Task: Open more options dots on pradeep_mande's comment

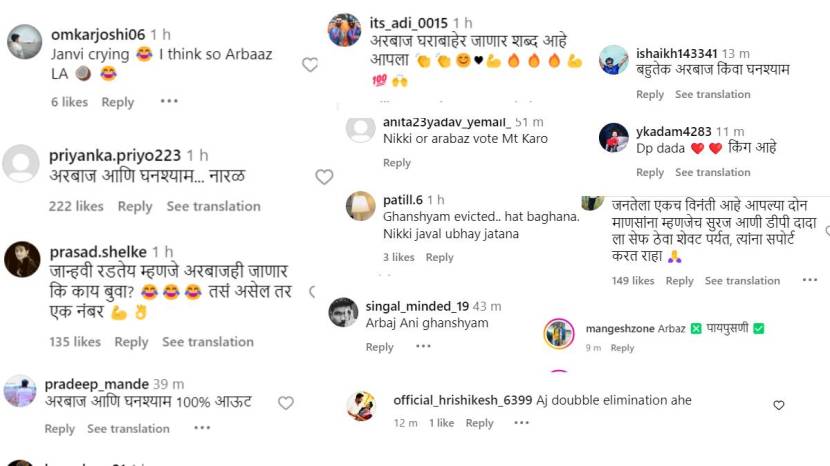Action: pyautogui.click(x=202, y=428)
